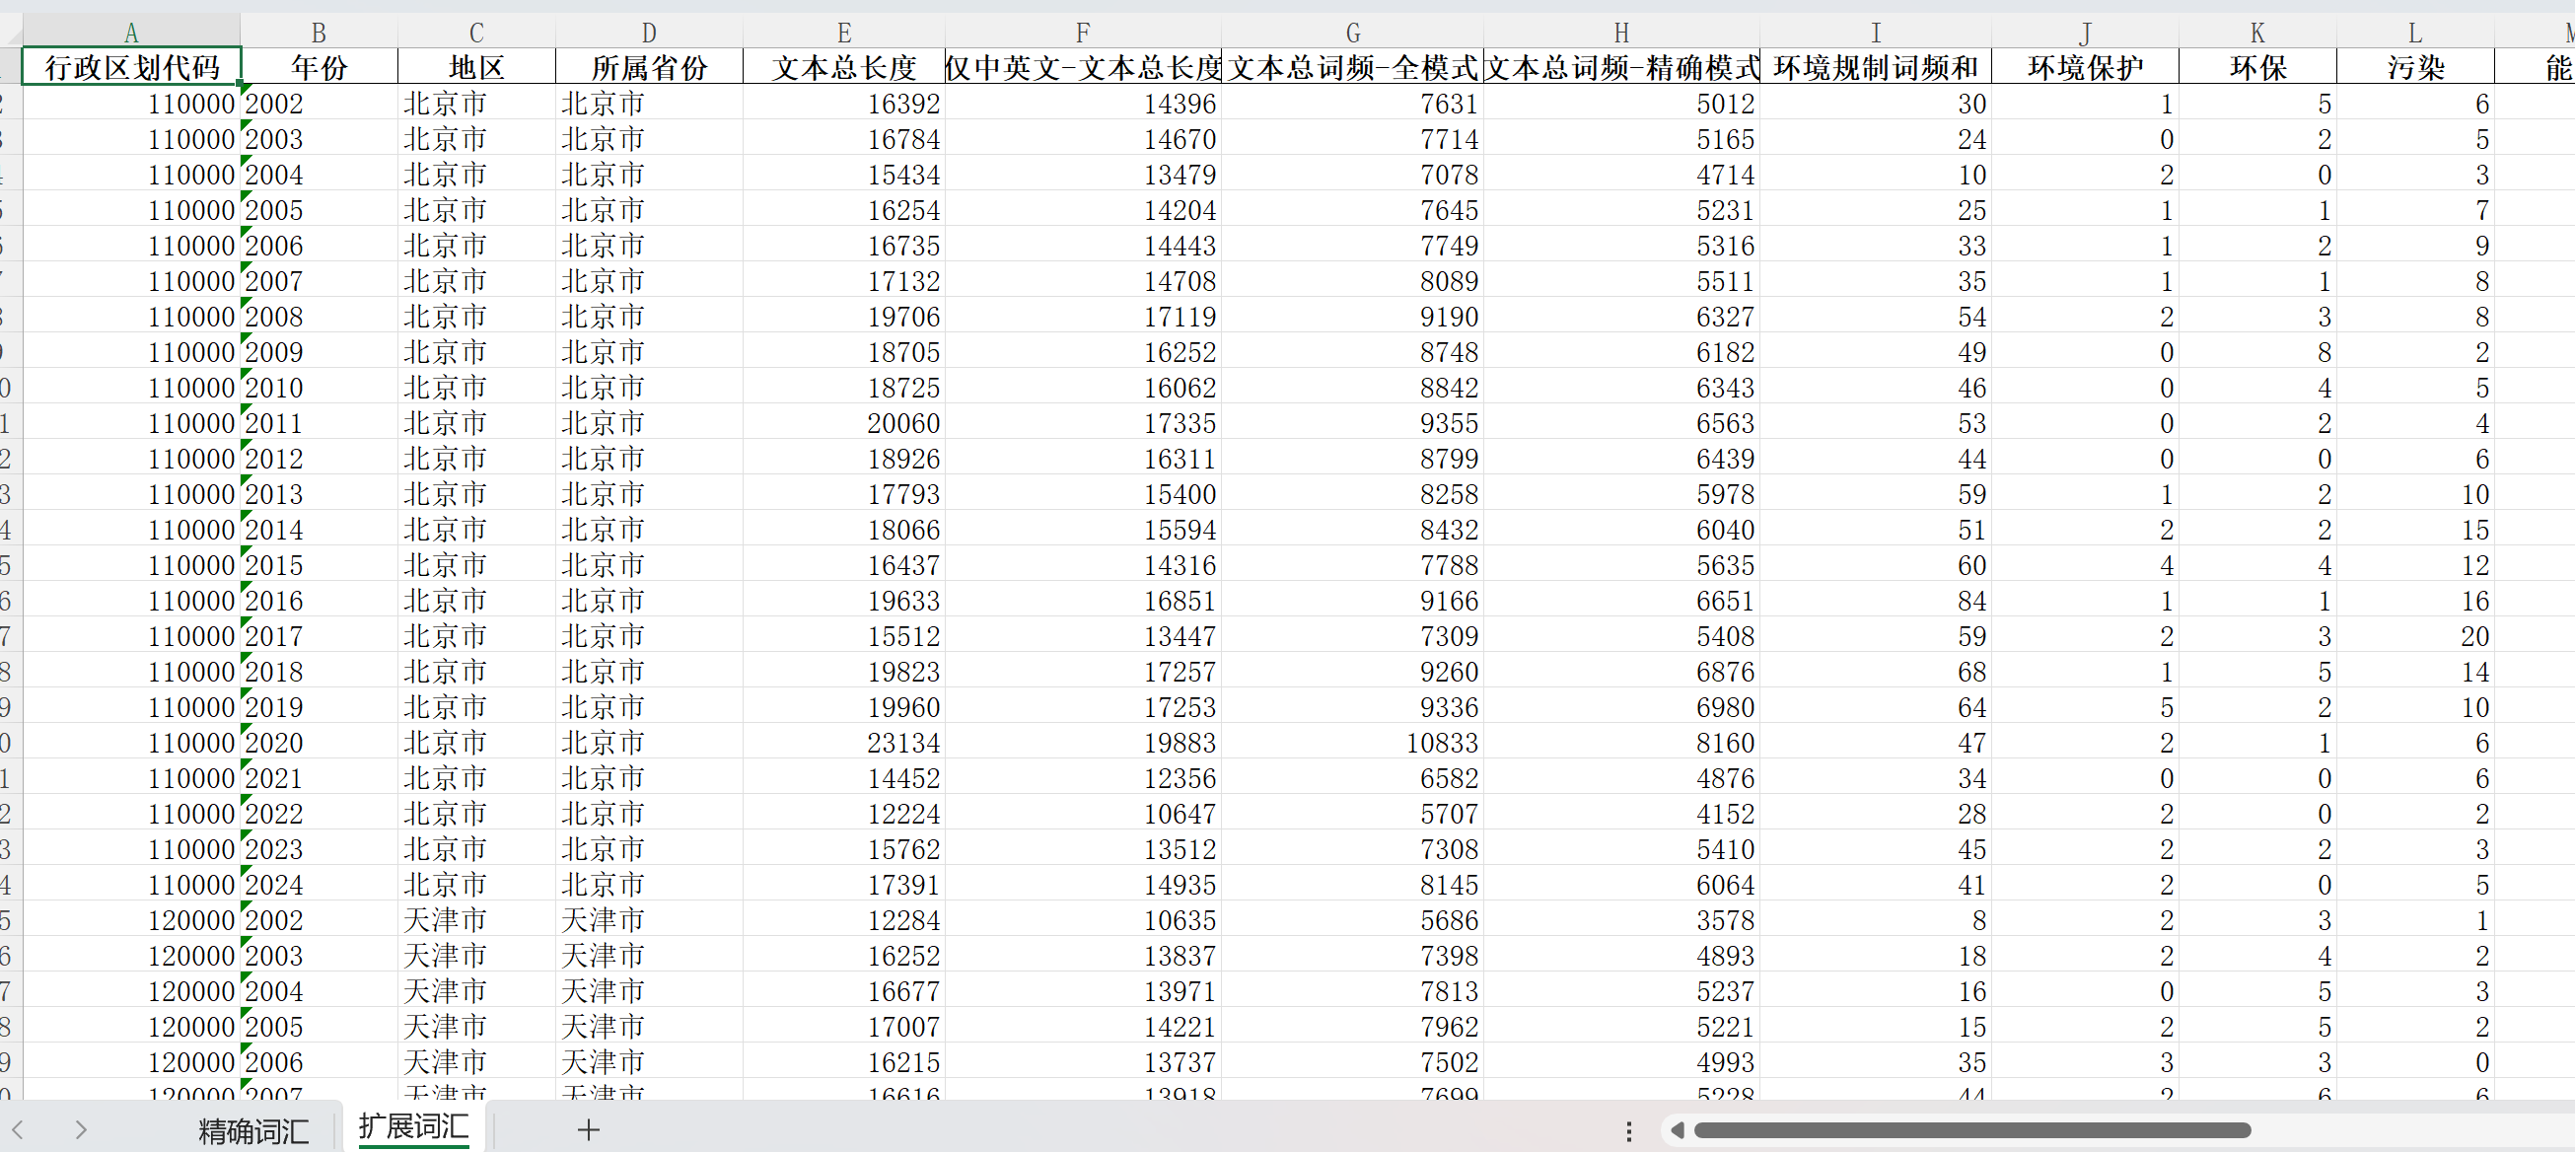The width and height of the screenshot is (2576, 1152).
Task: Select column E header
Action: click(843, 32)
